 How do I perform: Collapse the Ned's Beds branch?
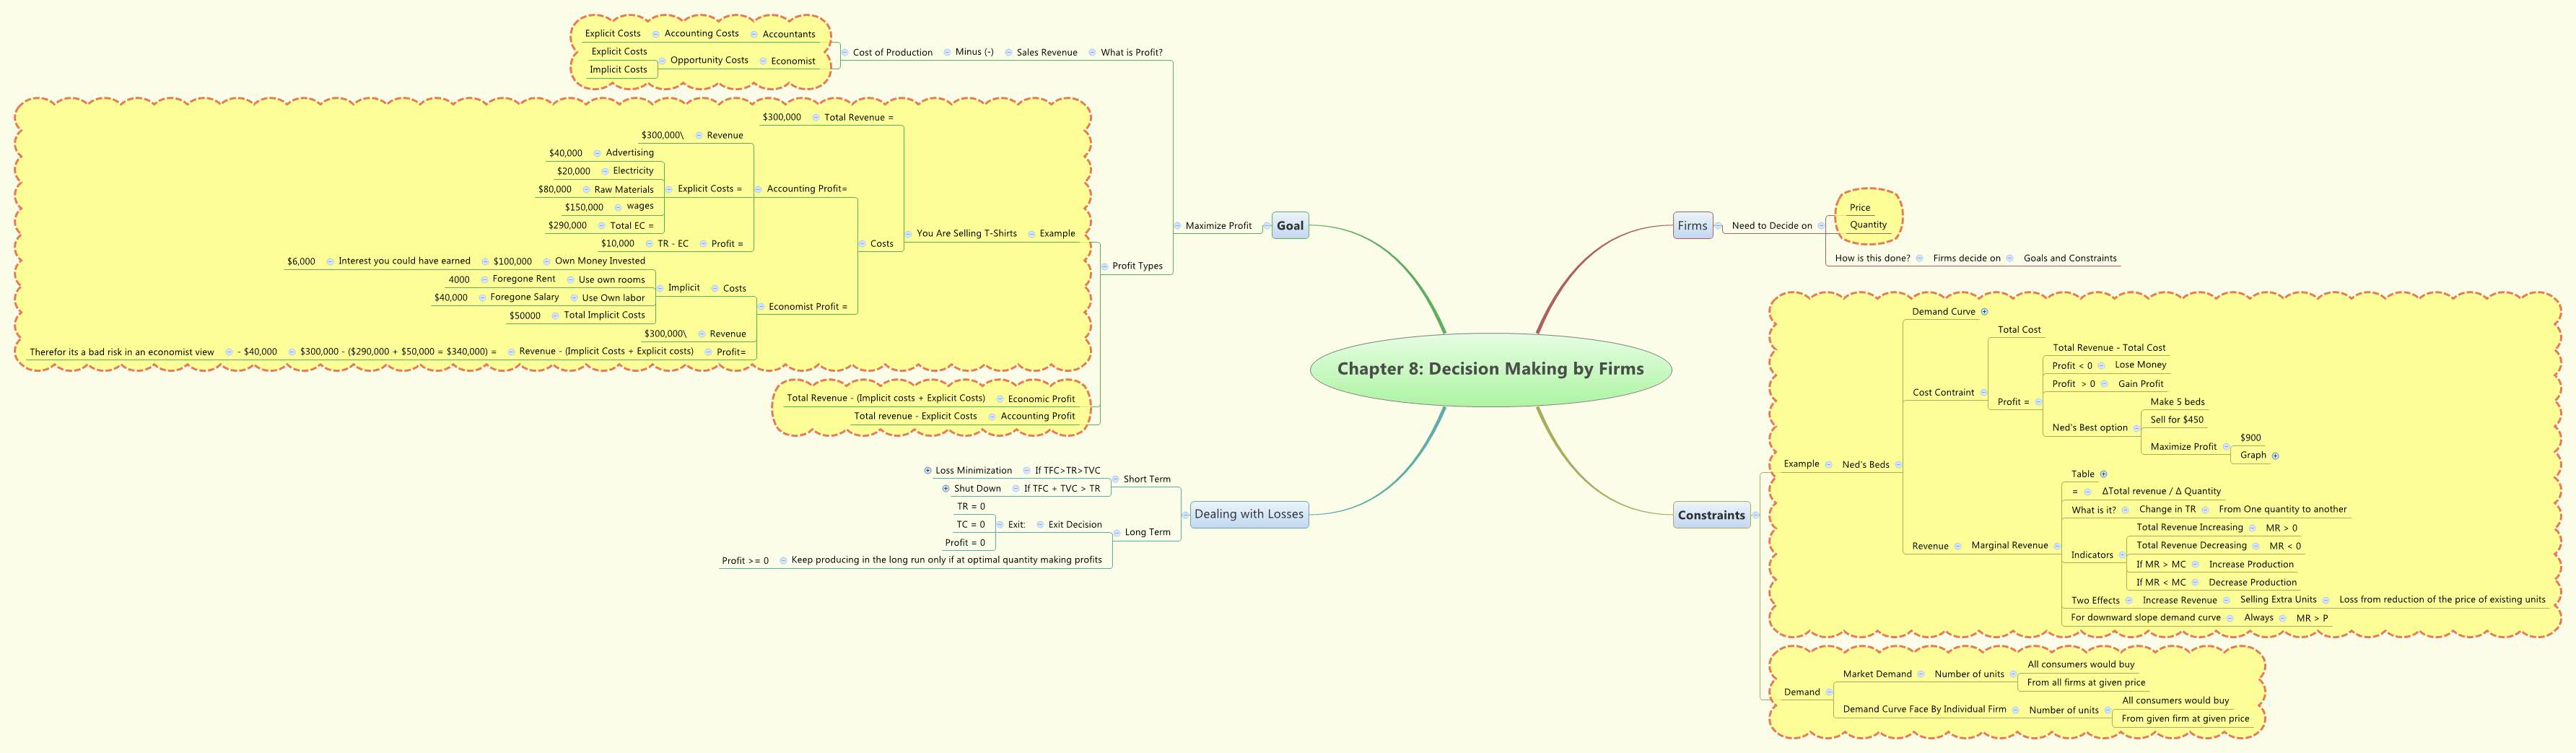(x=1898, y=465)
